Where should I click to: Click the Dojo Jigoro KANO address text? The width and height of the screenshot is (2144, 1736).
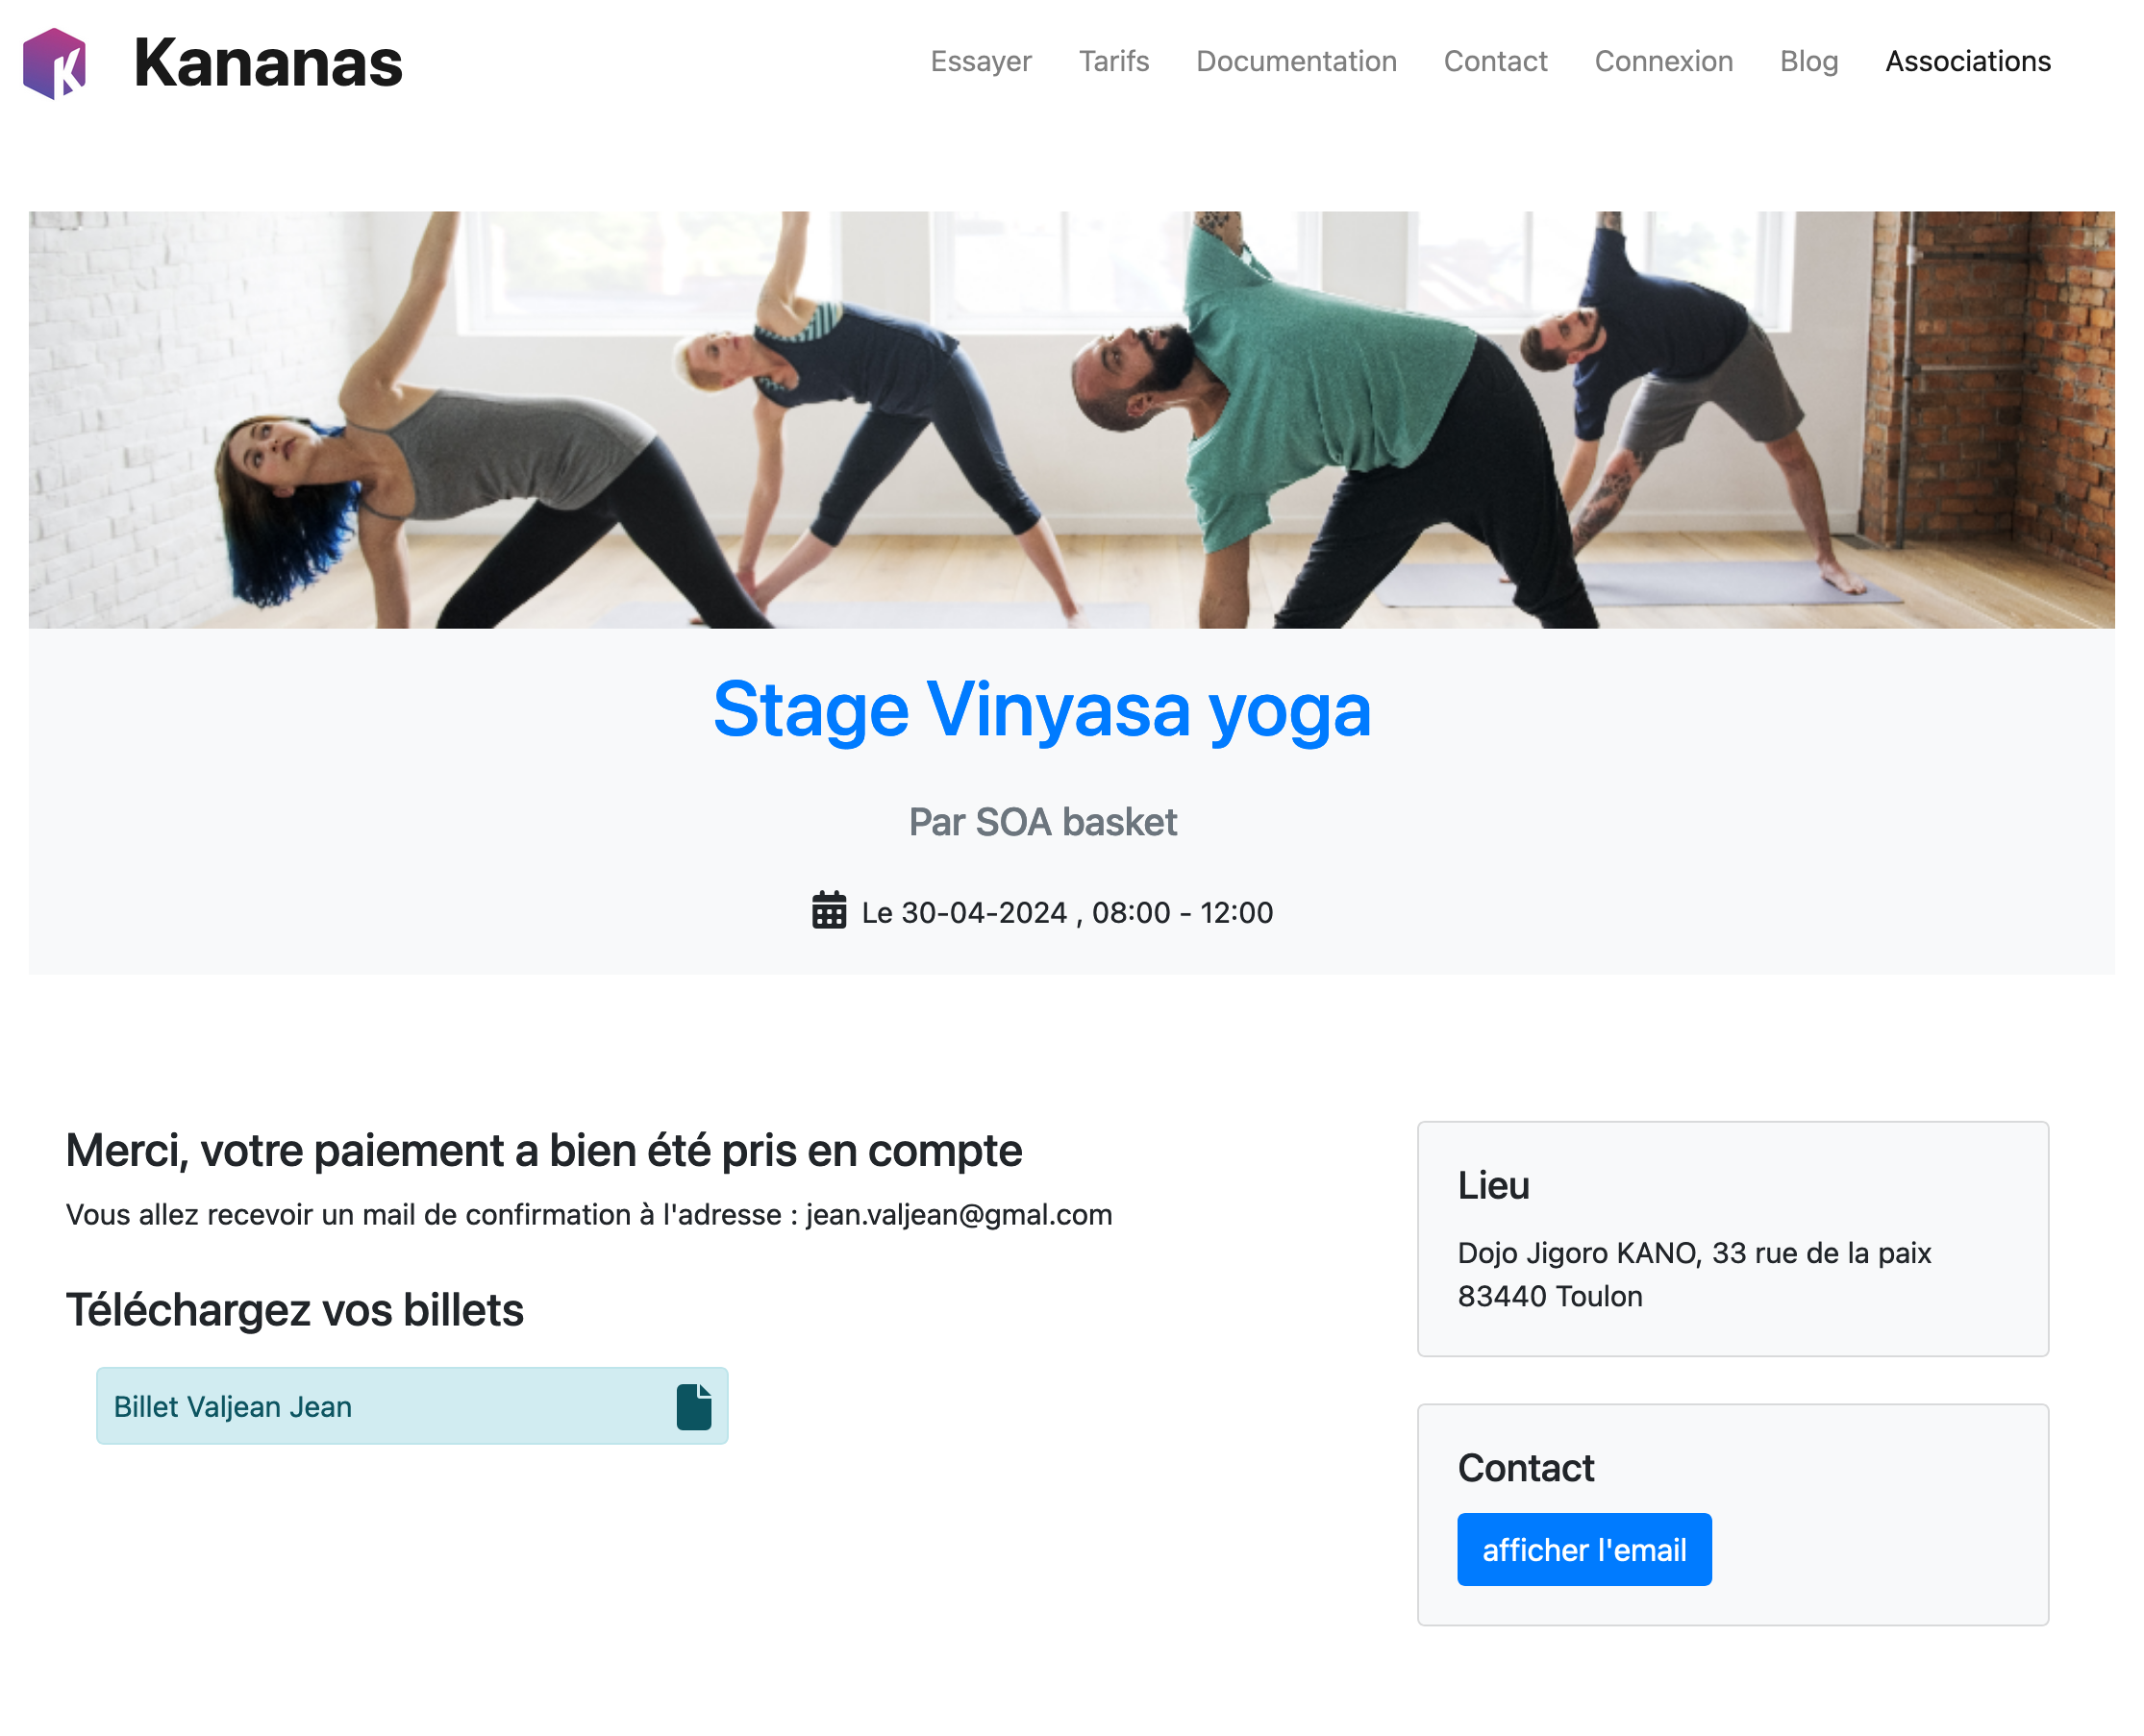[x=1693, y=1252]
